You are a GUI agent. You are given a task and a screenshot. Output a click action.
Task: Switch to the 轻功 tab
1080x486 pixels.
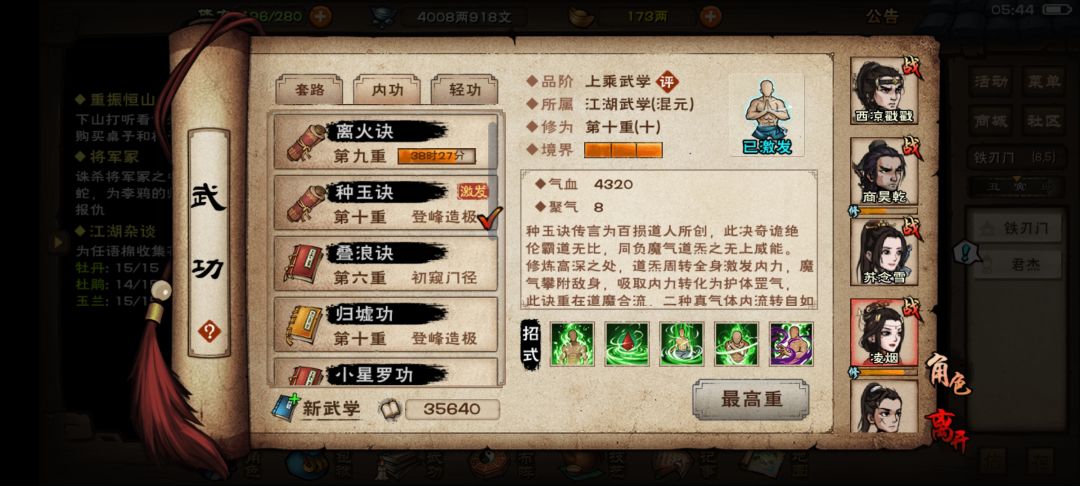point(465,89)
